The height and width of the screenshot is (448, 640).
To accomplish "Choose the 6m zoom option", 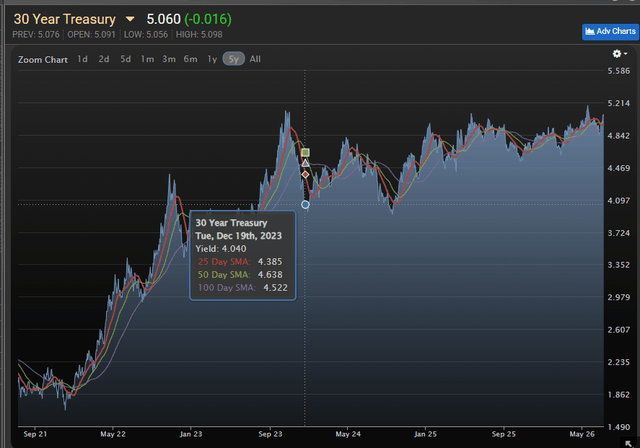I will 190,59.
